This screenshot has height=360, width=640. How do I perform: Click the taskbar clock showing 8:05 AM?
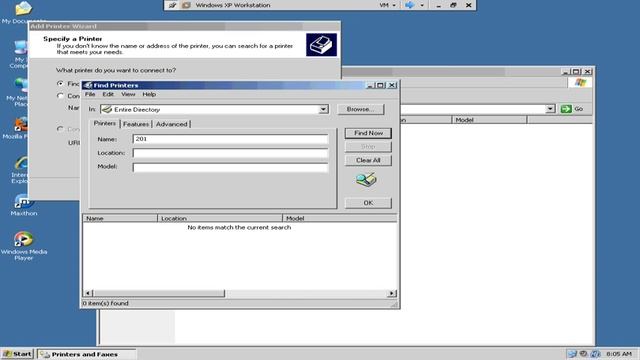pos(619,354)
